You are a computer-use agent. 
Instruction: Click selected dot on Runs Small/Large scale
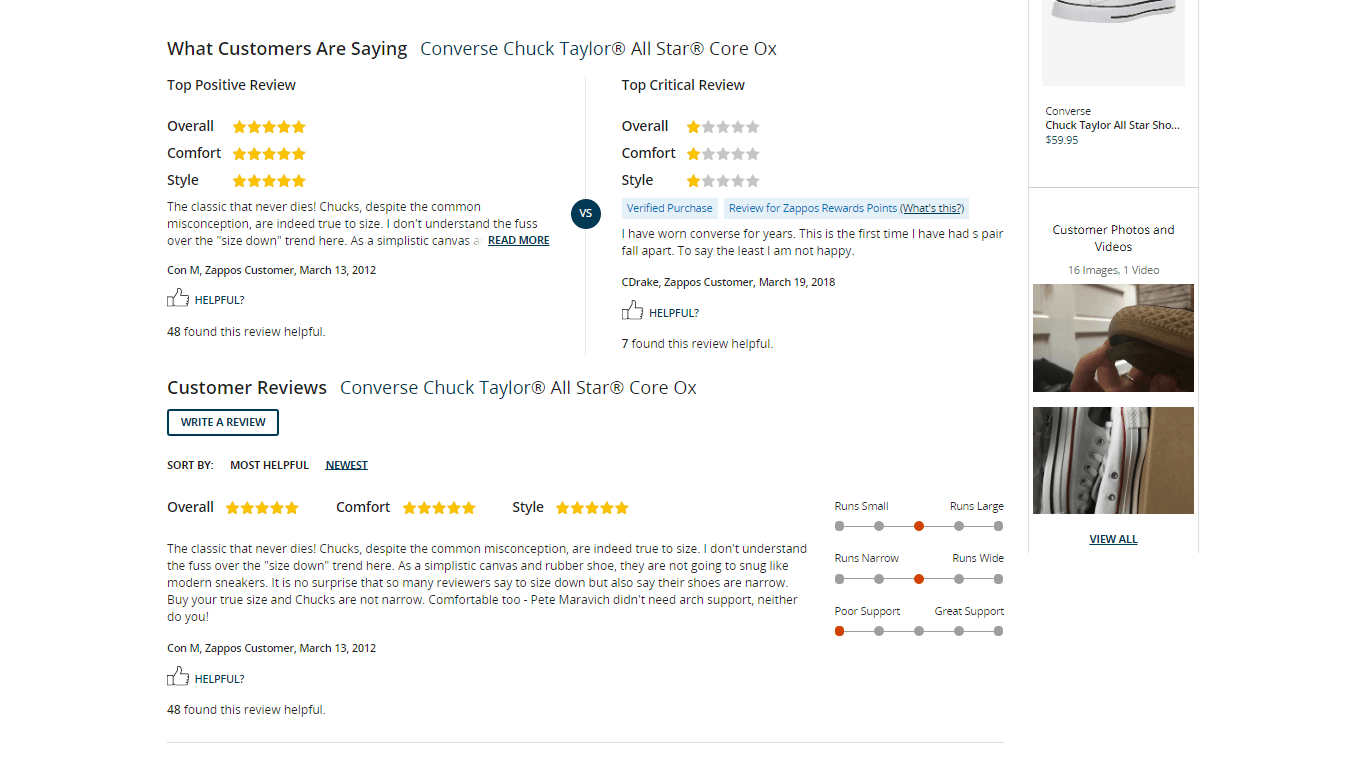(x=919, y=526)
